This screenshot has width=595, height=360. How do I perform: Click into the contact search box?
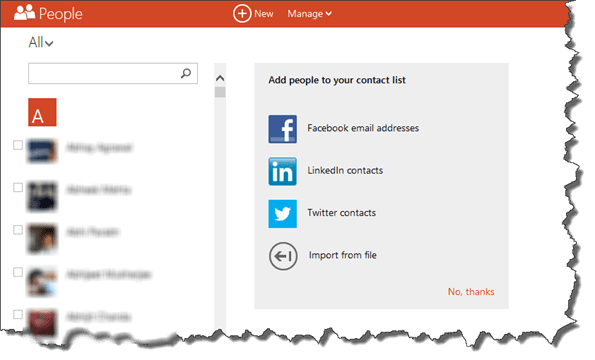(x=113, y=73)
